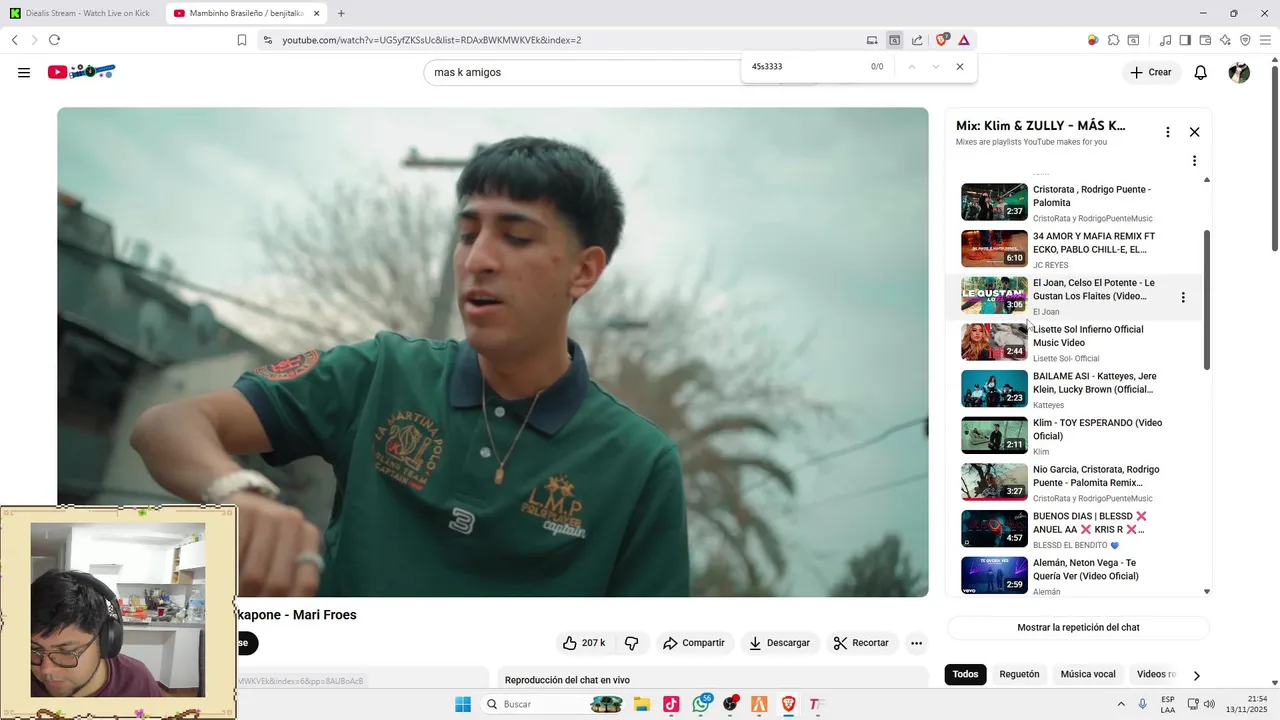Toggle the browser sidebar panel icon
1280x720 pixels.
pyautogui.click(x=1185, y=40)
